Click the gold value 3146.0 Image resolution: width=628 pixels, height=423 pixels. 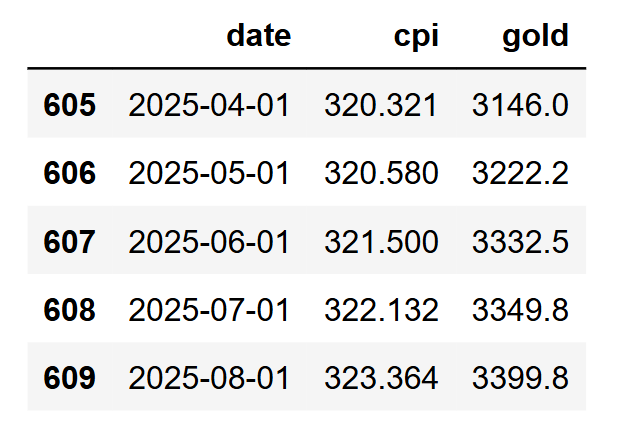(x=520, y=105)
